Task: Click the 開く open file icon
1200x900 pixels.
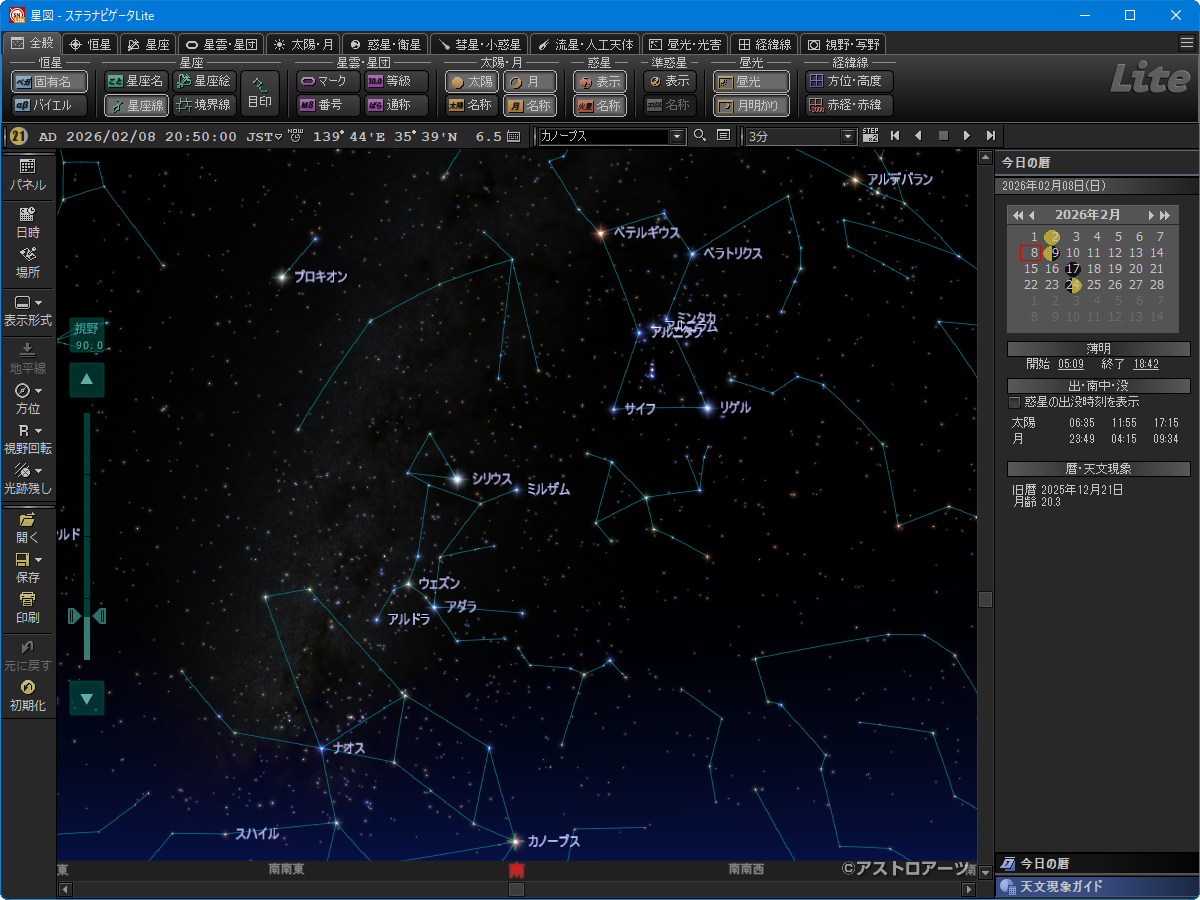Action: (x=27, y=520)
